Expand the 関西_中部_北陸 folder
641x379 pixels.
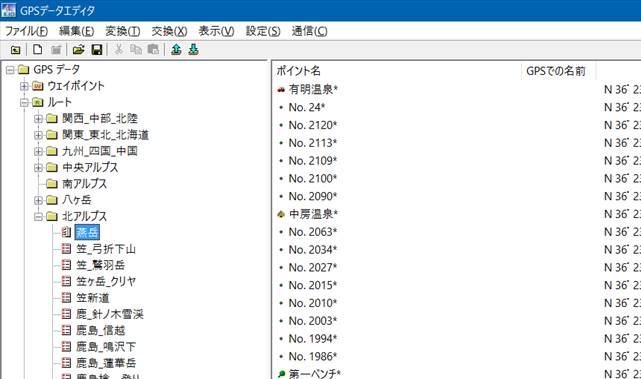click(38, 119)
